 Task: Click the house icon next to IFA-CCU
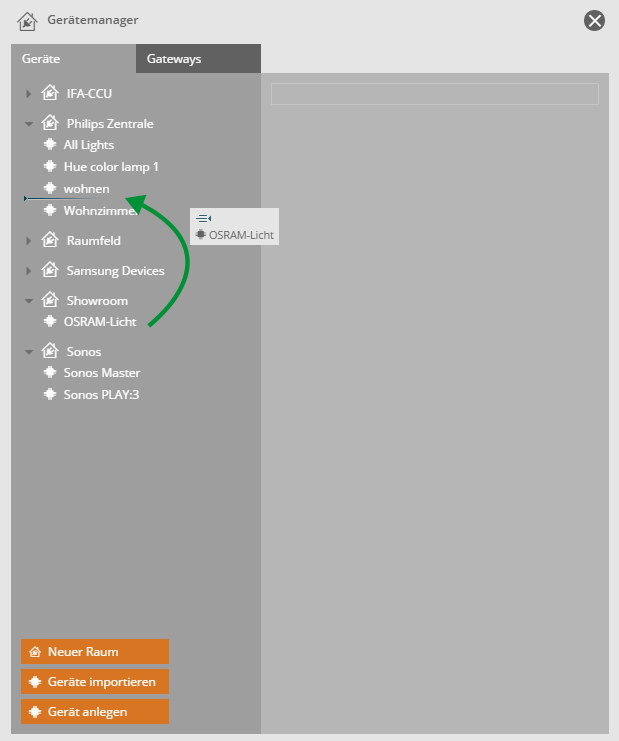(49, 93)
